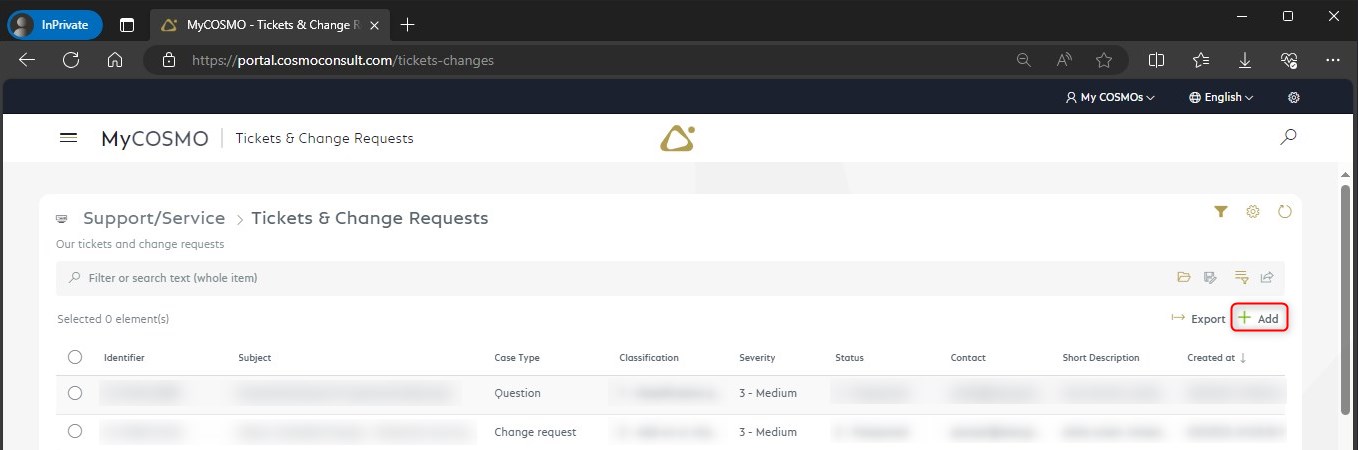Click the share filter icon
The width and height of the screenshot is (1358, 450).
[1267, 278]
